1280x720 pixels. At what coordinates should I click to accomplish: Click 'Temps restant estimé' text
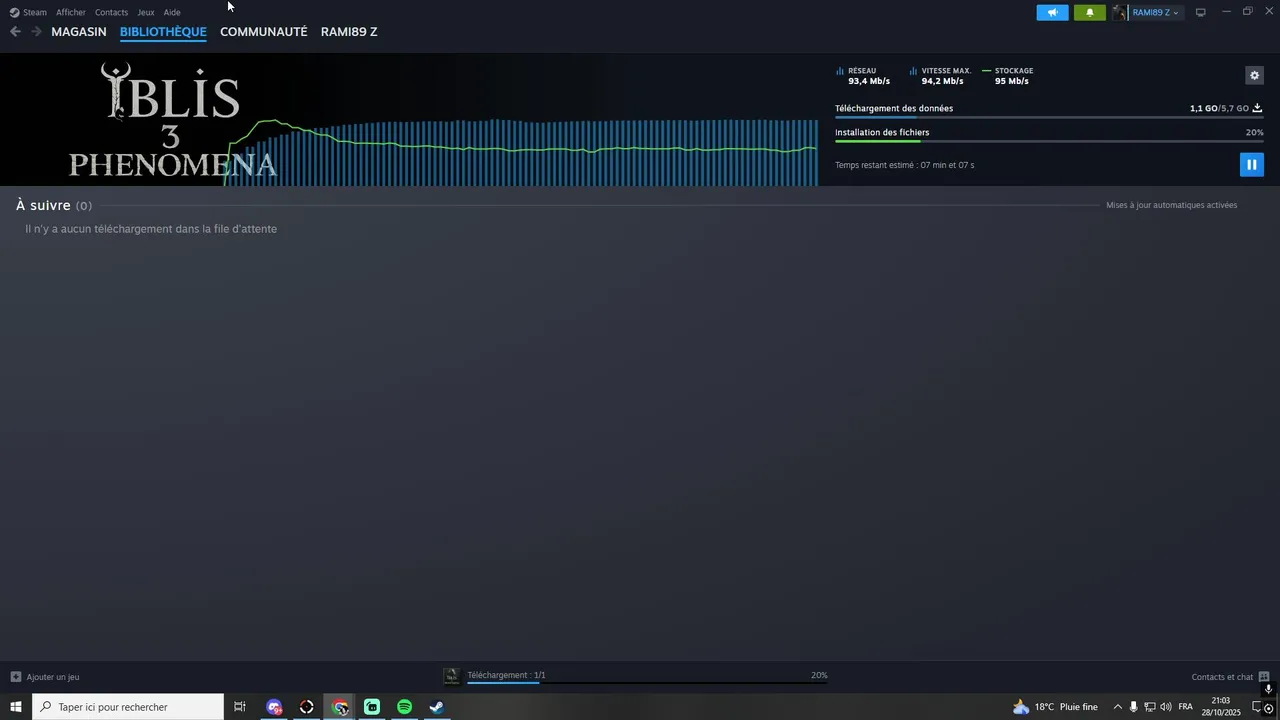coord(904,165)
